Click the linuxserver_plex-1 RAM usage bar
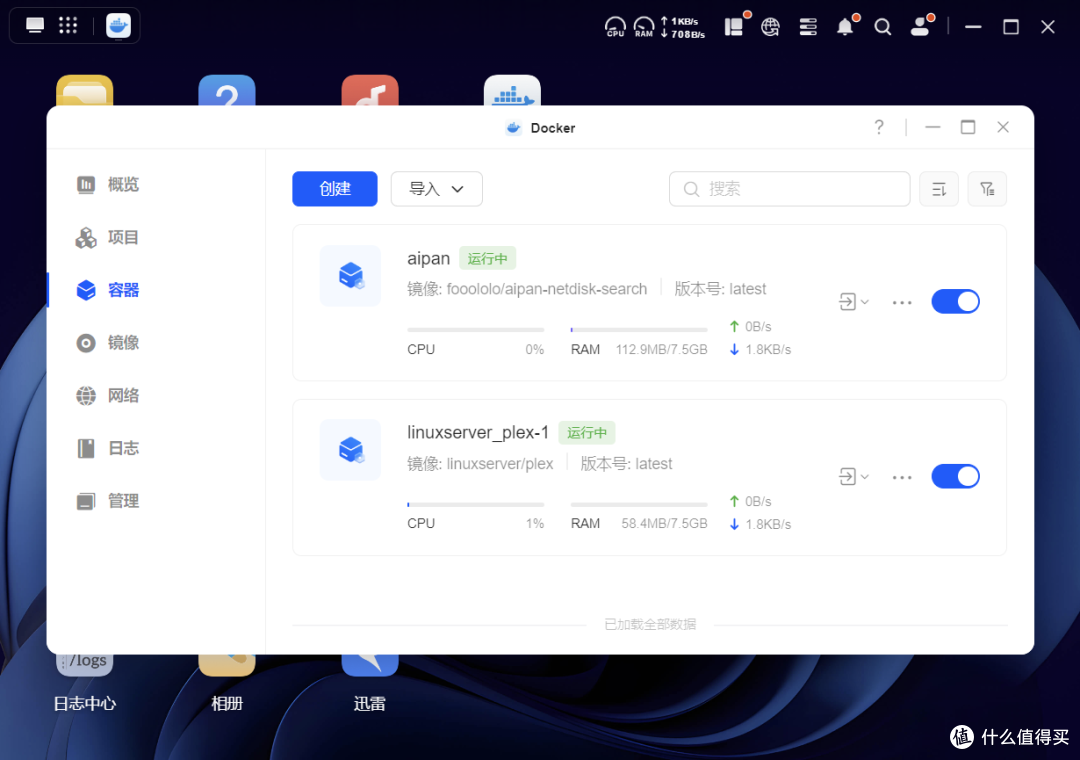 point(639,504)
